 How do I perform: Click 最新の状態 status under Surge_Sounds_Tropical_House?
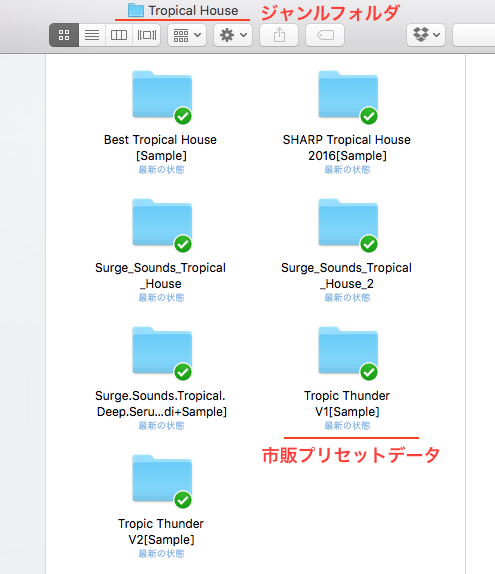(x=161, y=298)
